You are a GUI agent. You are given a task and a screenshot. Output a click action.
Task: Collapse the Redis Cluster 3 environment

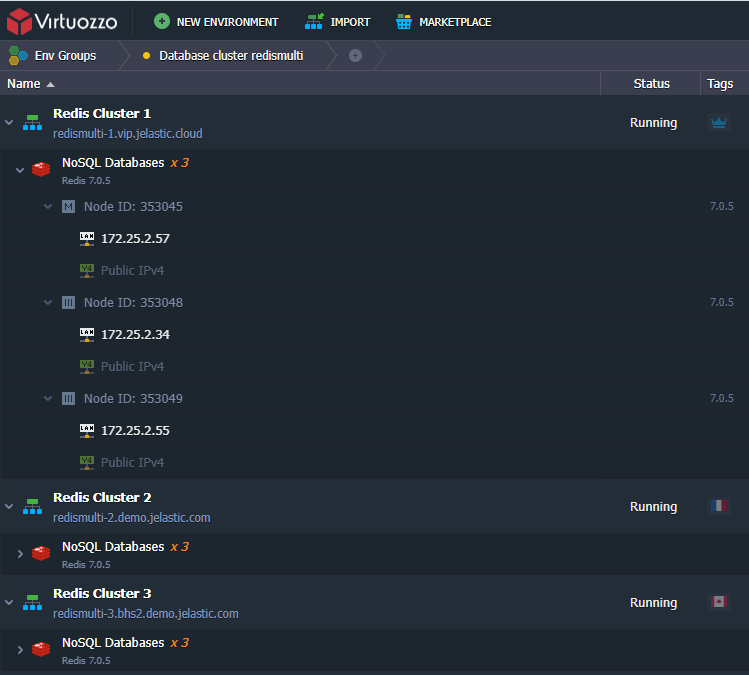coord(9,603)
